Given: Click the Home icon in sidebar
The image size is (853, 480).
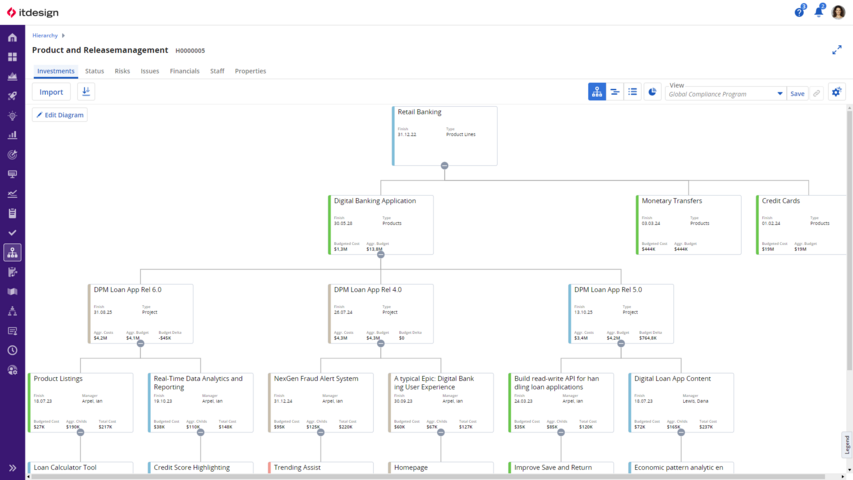Looking at the screenshot, I should tap(12, 37).
